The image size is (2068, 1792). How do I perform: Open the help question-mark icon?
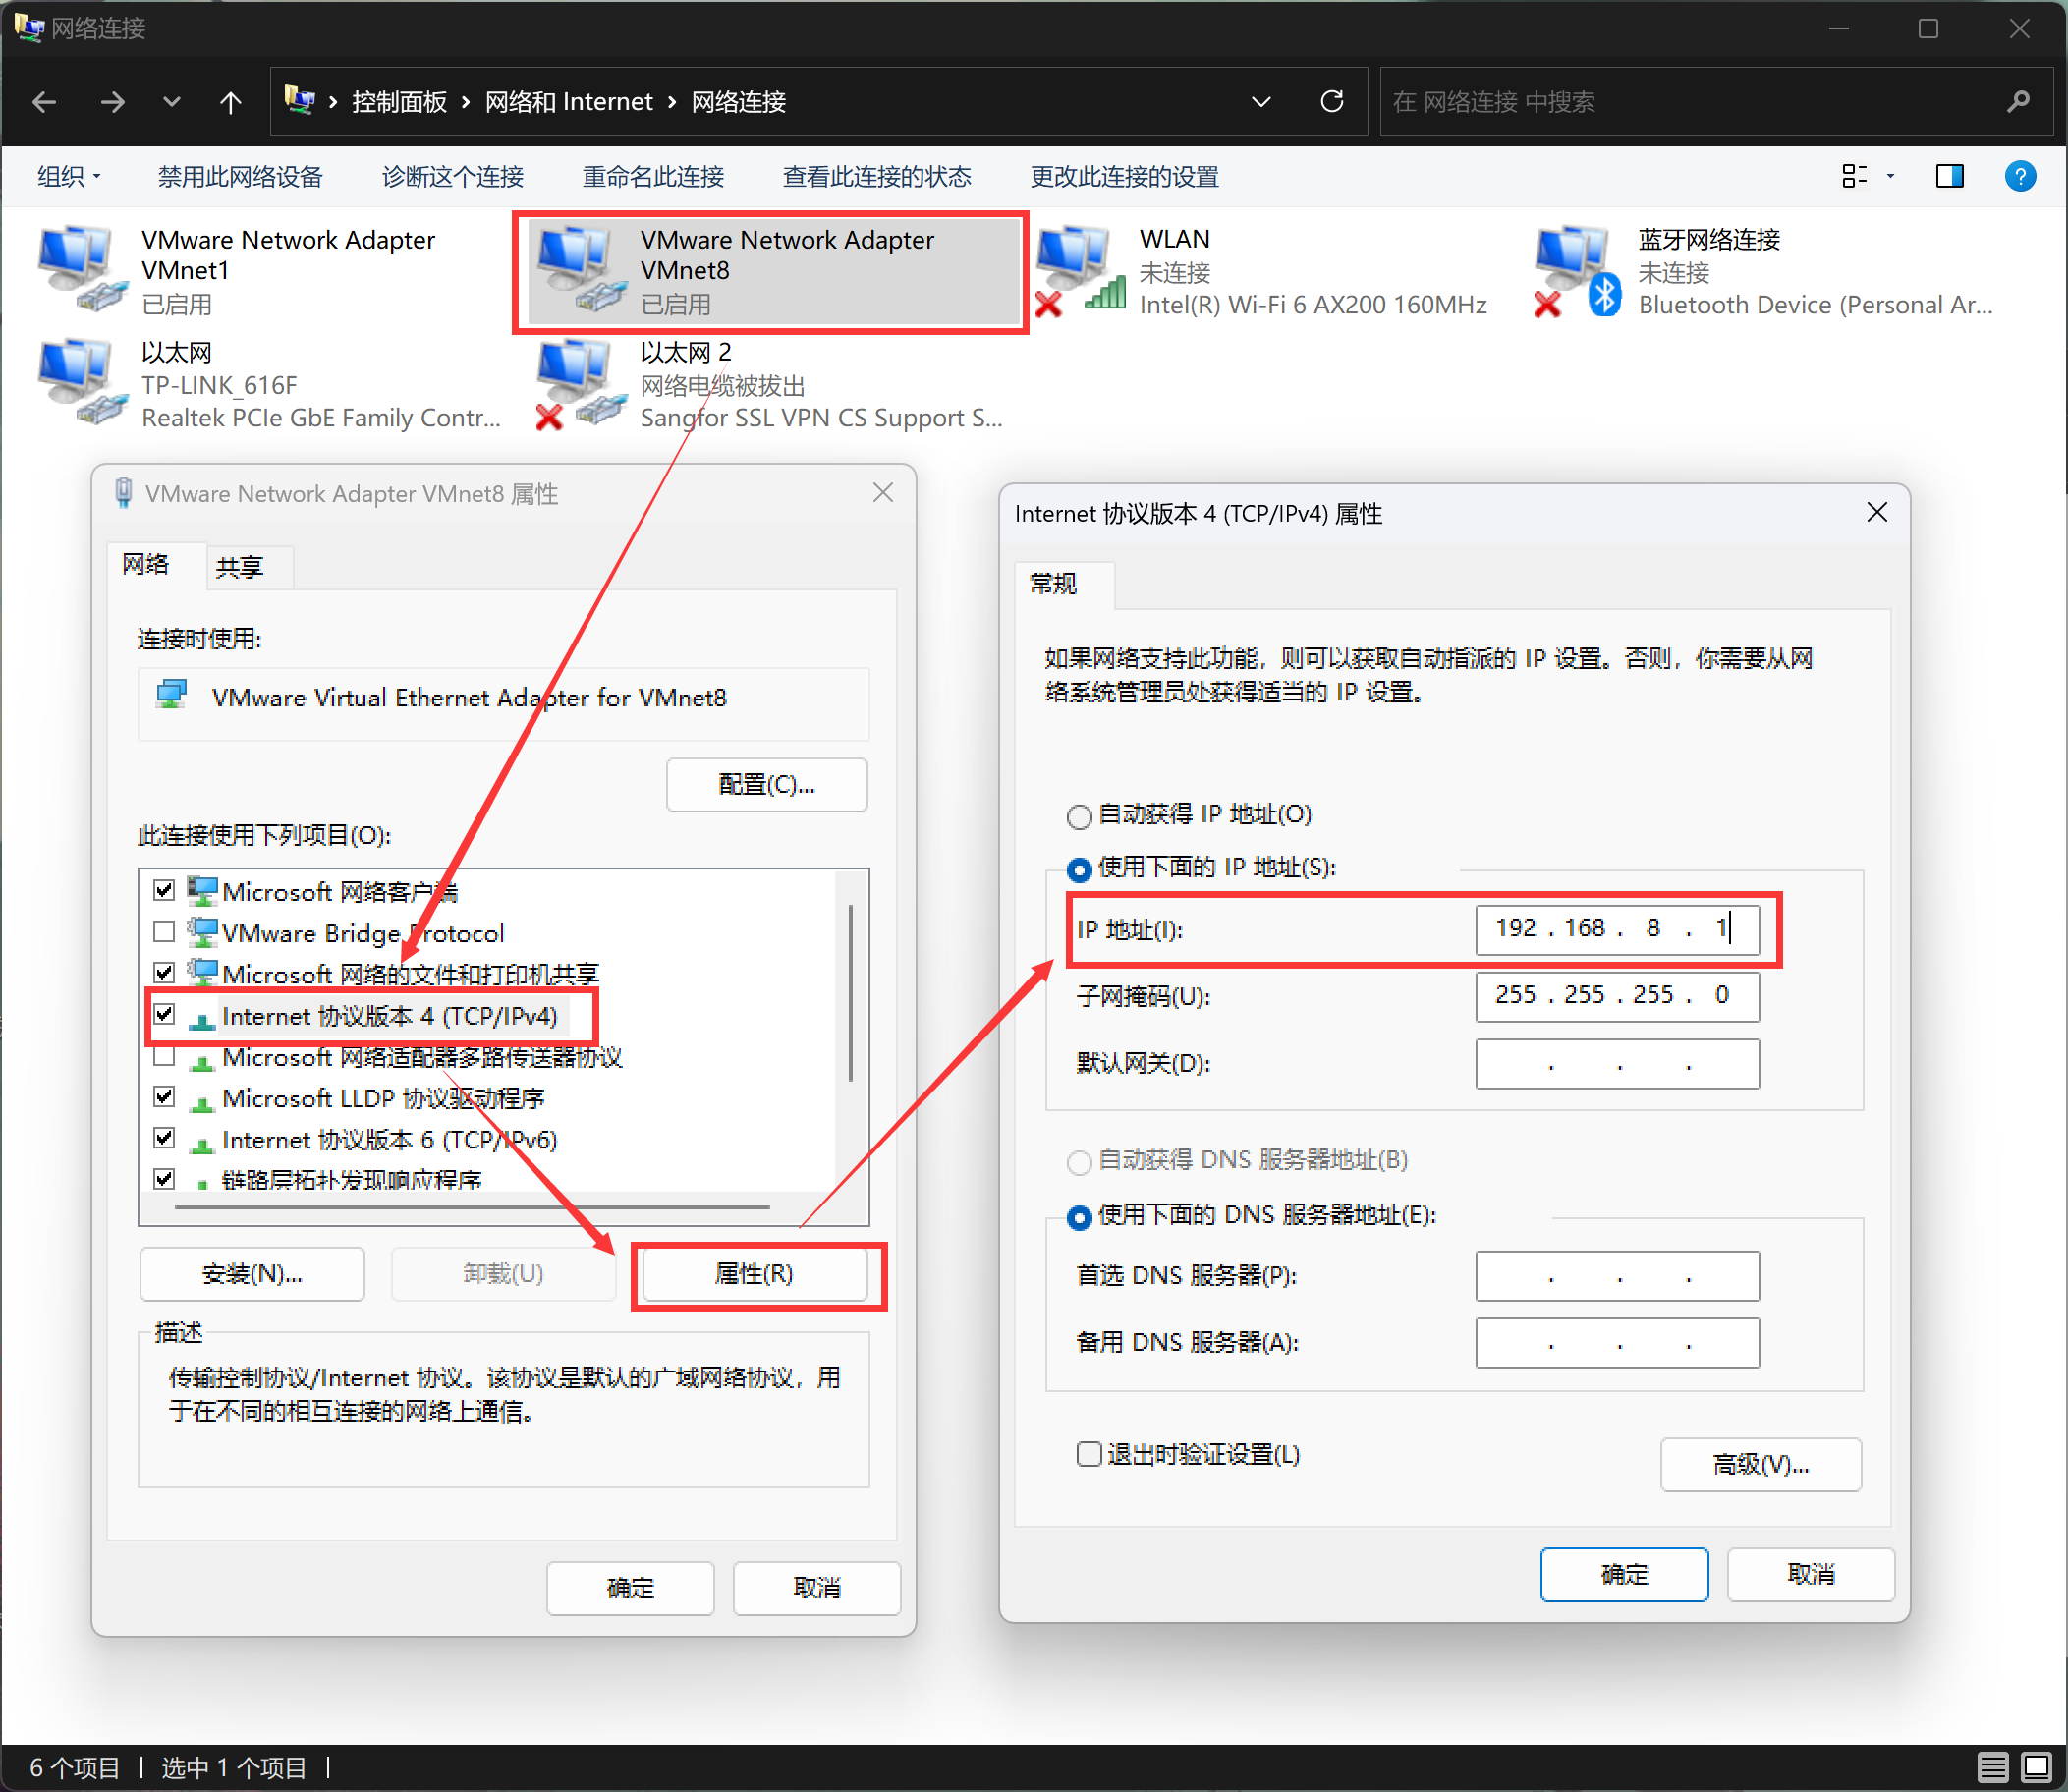(2019, 177)
